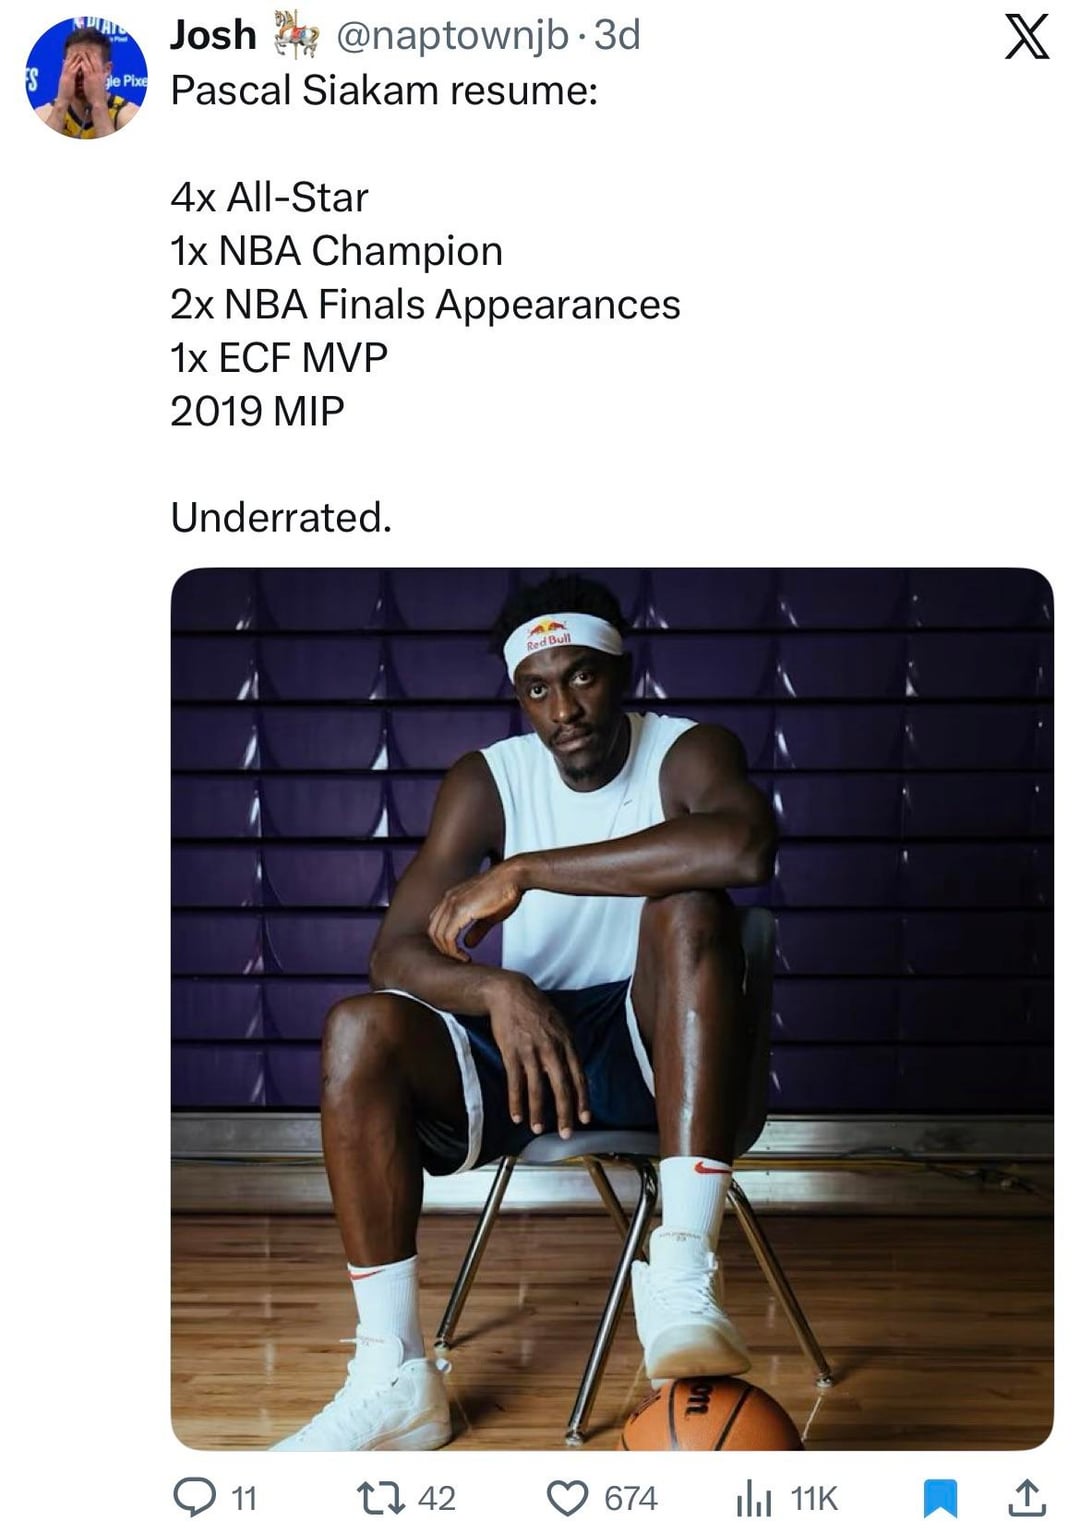The height and width of the screenshot is (1533, 1080).
Task: Click the reply count of 11
Action: coord(244,1498)
